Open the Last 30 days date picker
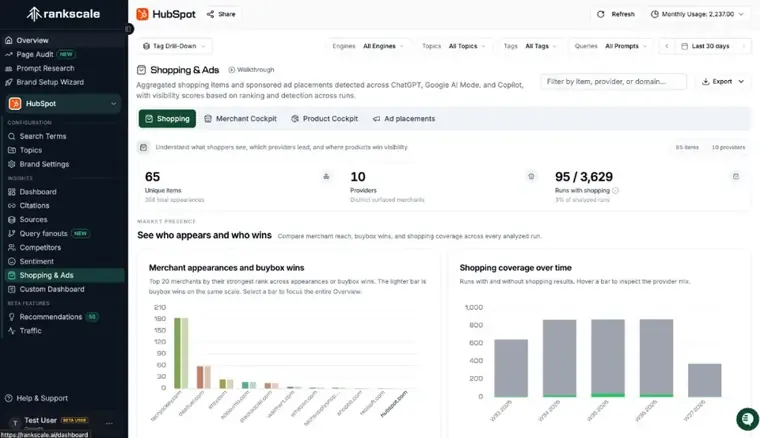The height and width of the screenshot is (438, 760). (x=705, y=46)
